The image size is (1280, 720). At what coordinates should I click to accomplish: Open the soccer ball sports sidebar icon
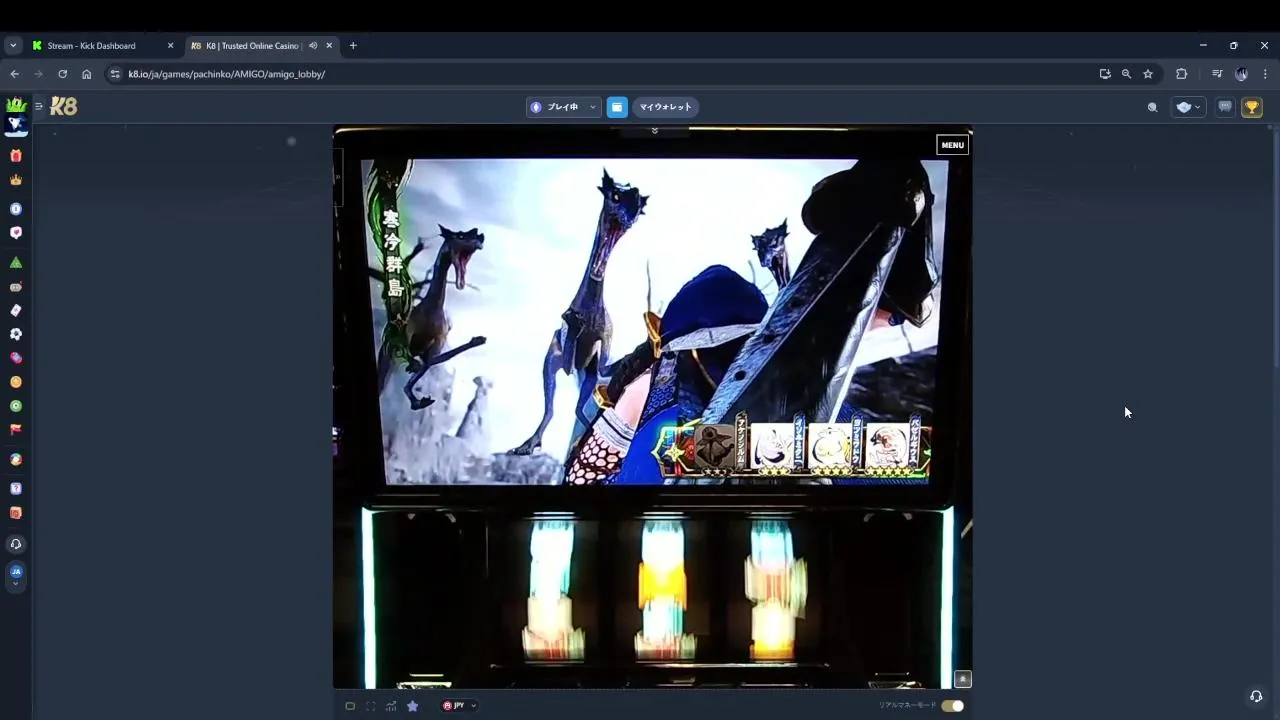tap(15, 334)
